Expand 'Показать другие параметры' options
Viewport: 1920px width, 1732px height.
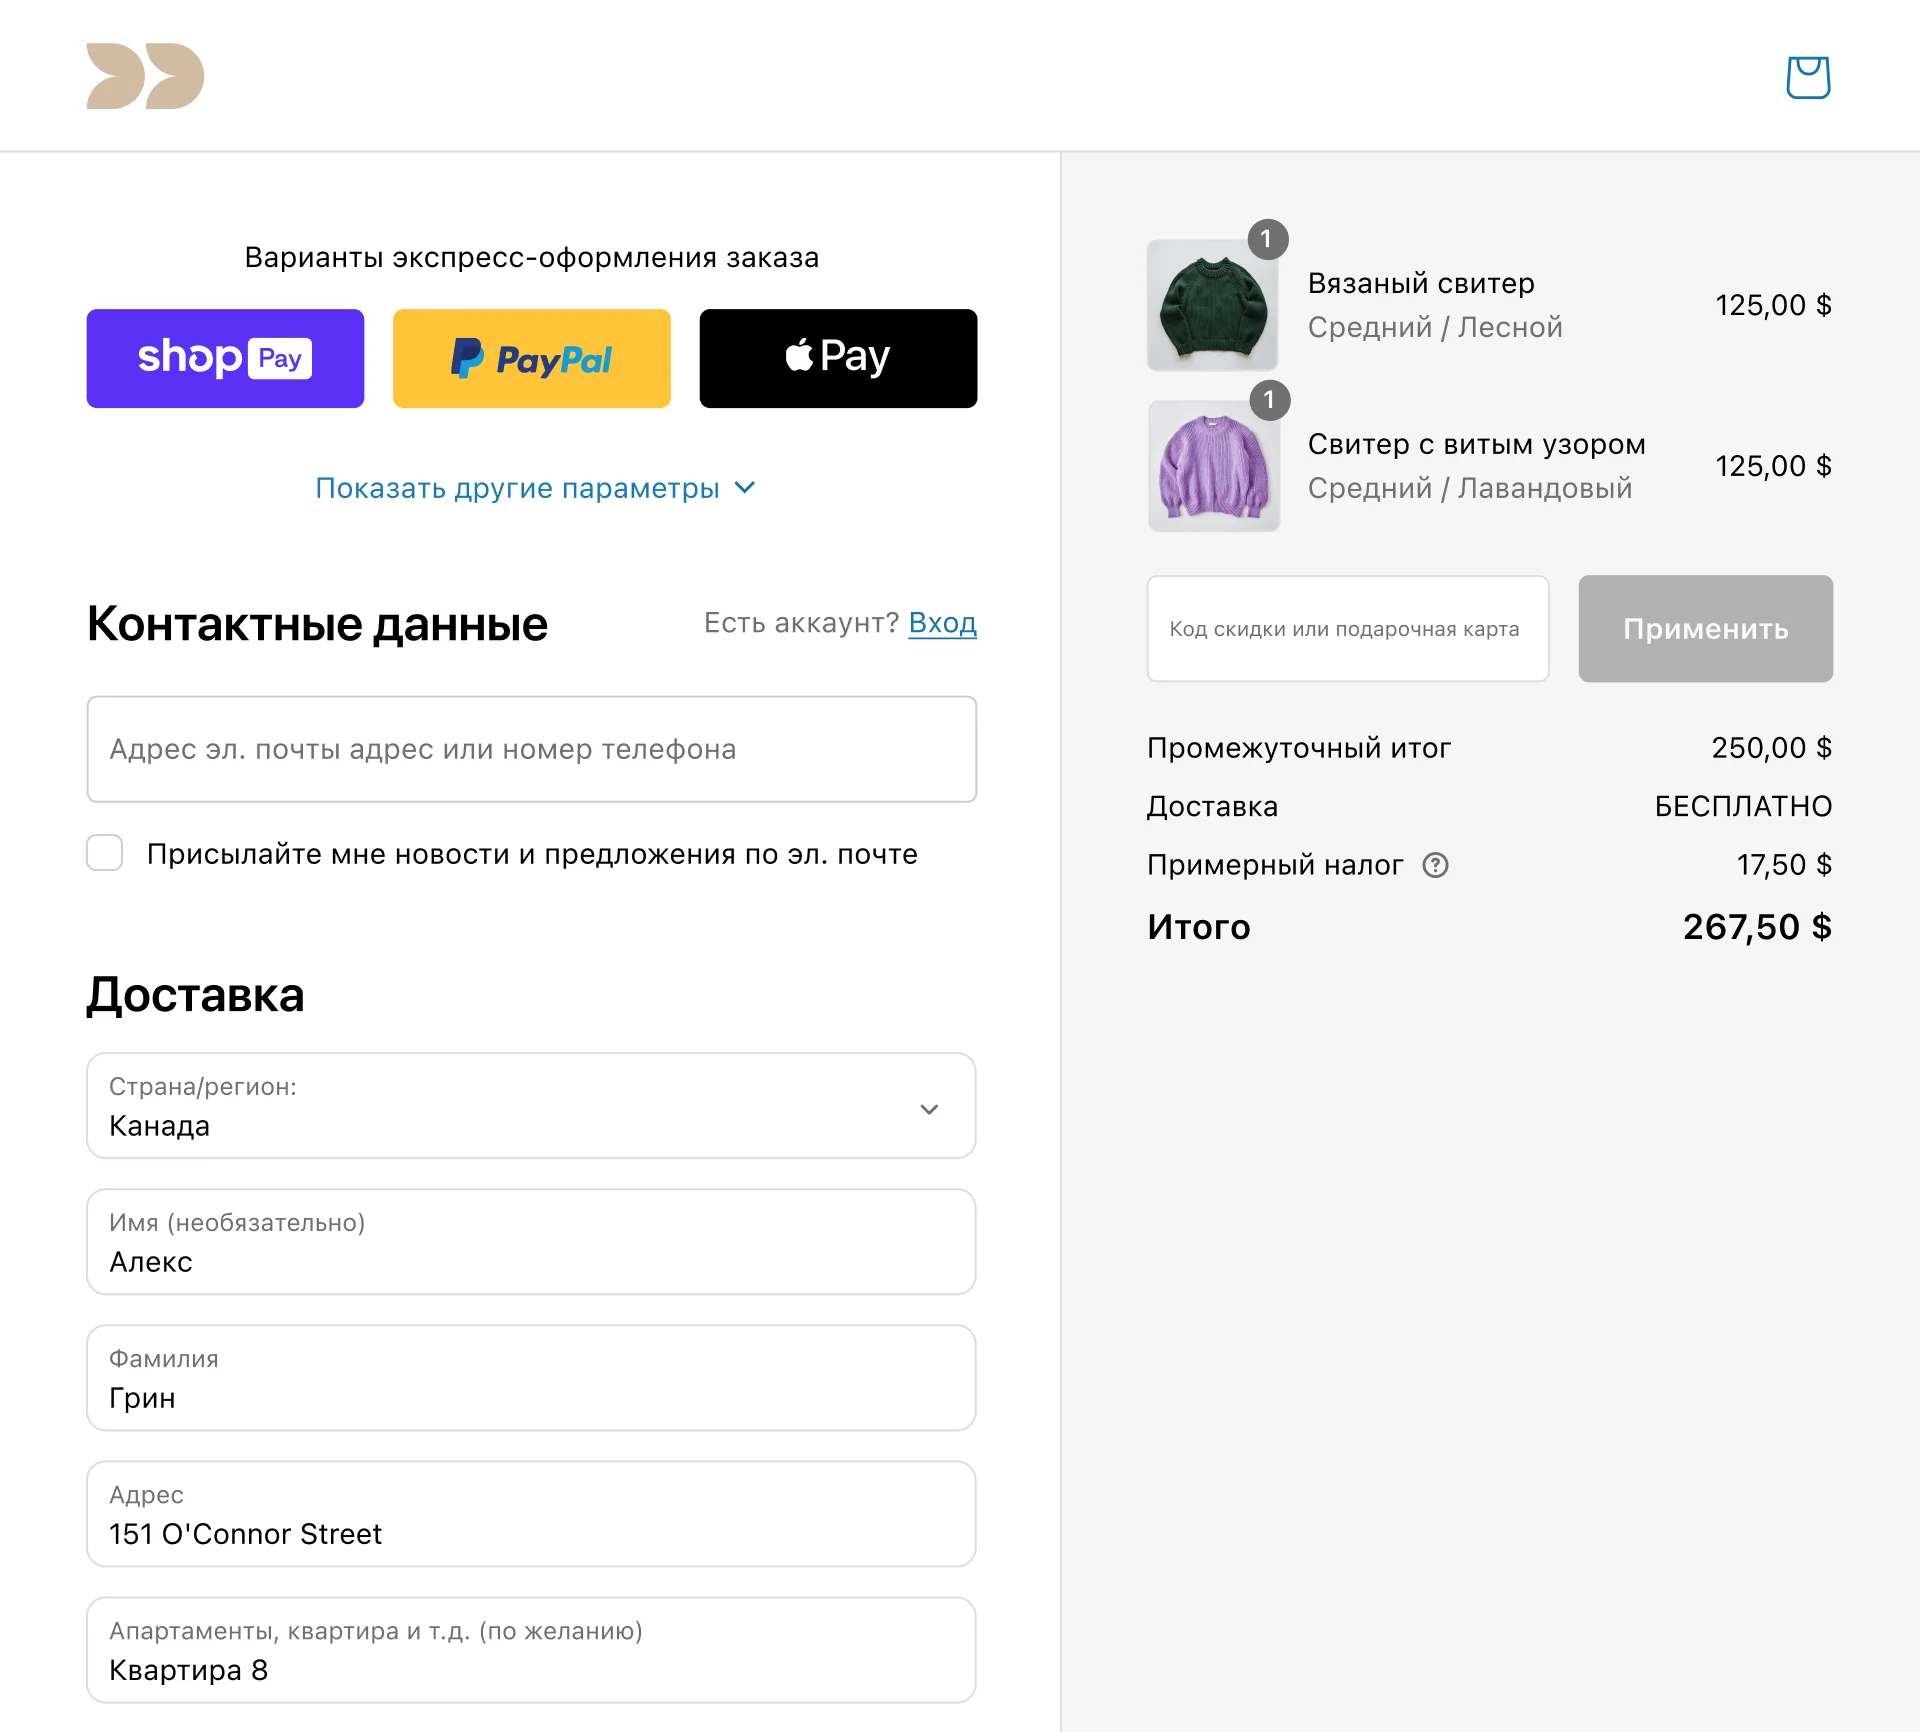coord(535,488)
